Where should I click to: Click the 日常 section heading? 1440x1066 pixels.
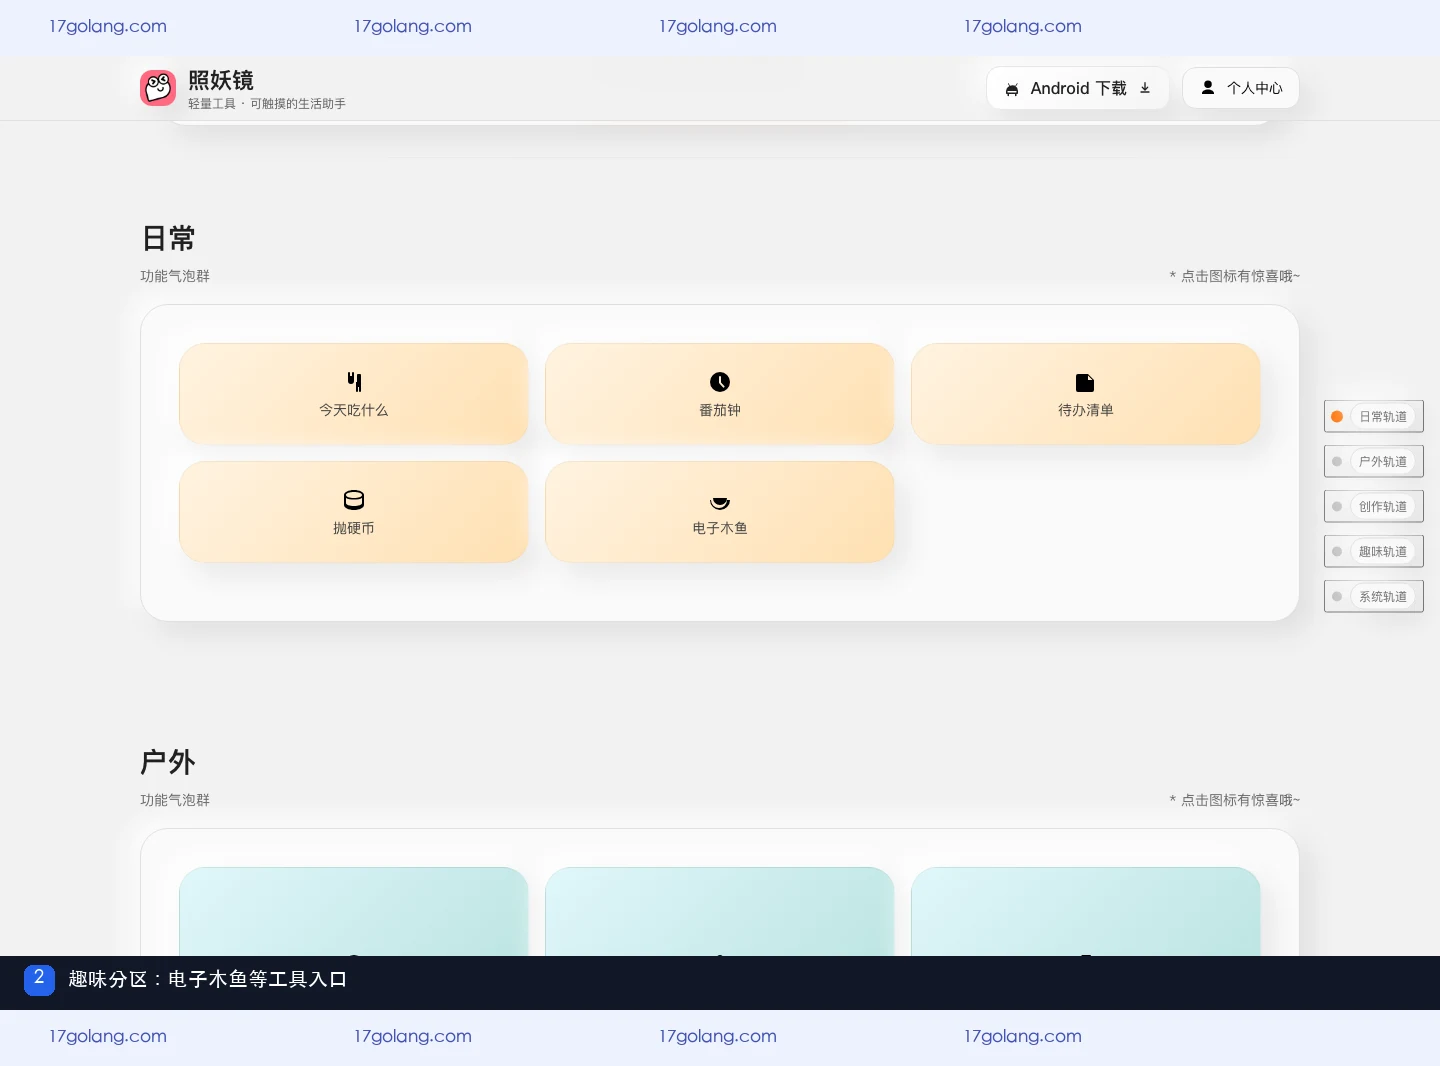(168, 238)
